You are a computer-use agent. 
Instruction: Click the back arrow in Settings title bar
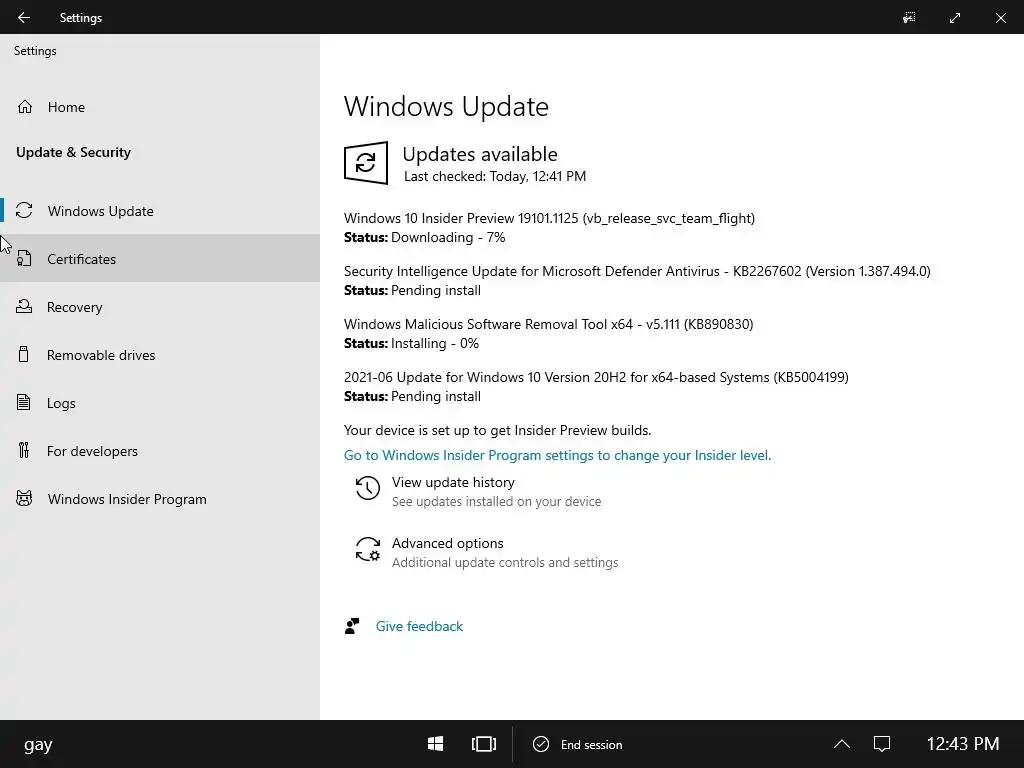click(x=24, y=18)
